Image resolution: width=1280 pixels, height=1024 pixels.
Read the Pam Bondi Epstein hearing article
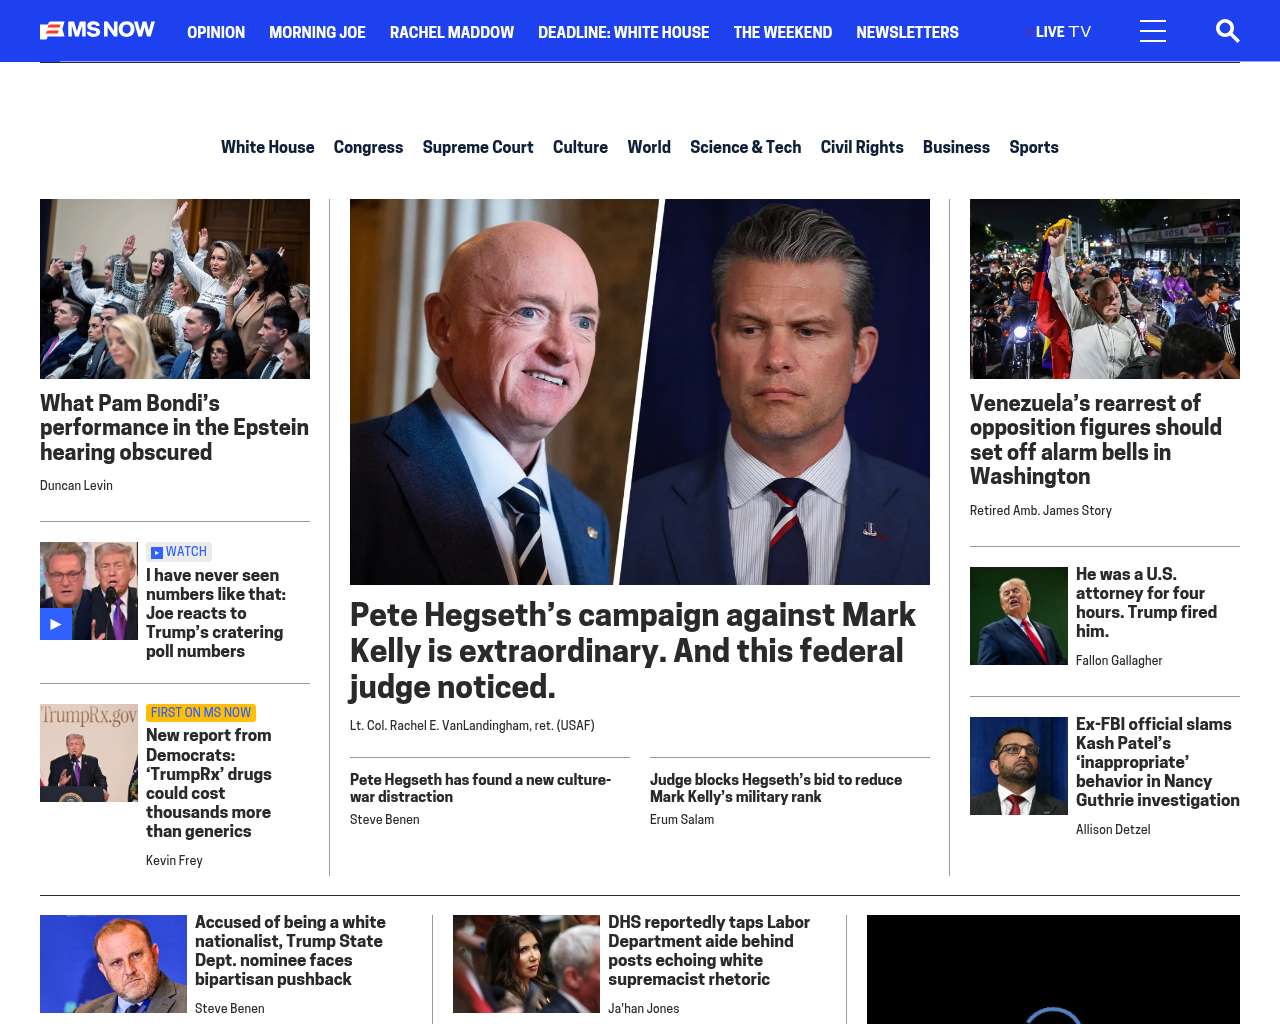[174, 427]
